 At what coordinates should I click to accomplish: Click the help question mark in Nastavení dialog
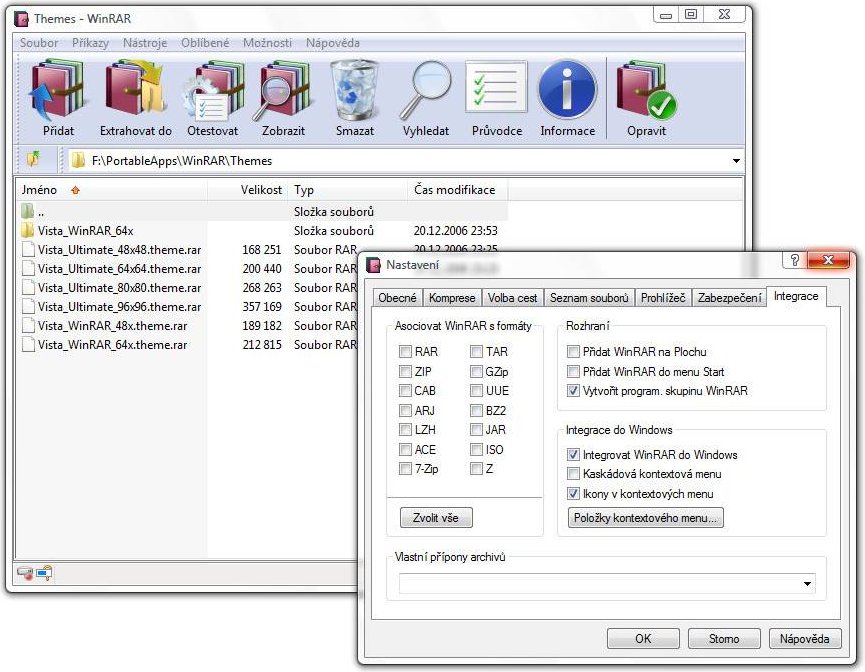point(795,260)
